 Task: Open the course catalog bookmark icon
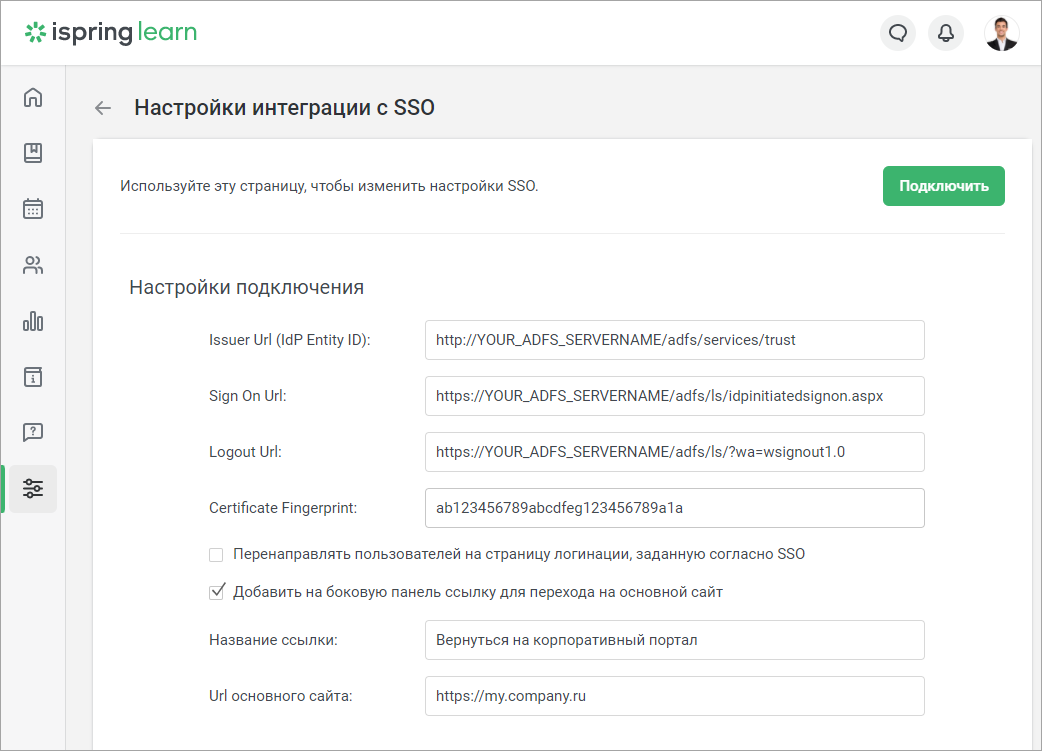(33, 153)
